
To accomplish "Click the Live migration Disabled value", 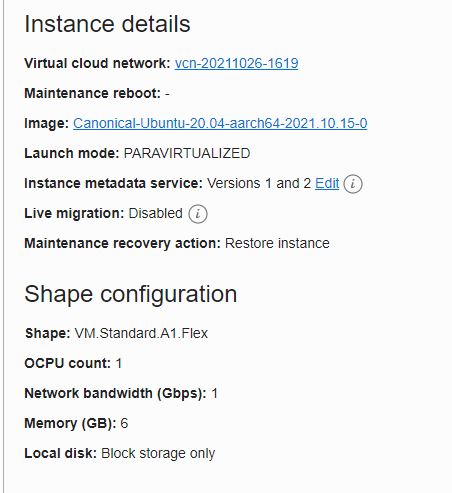I will pos(155,213).
